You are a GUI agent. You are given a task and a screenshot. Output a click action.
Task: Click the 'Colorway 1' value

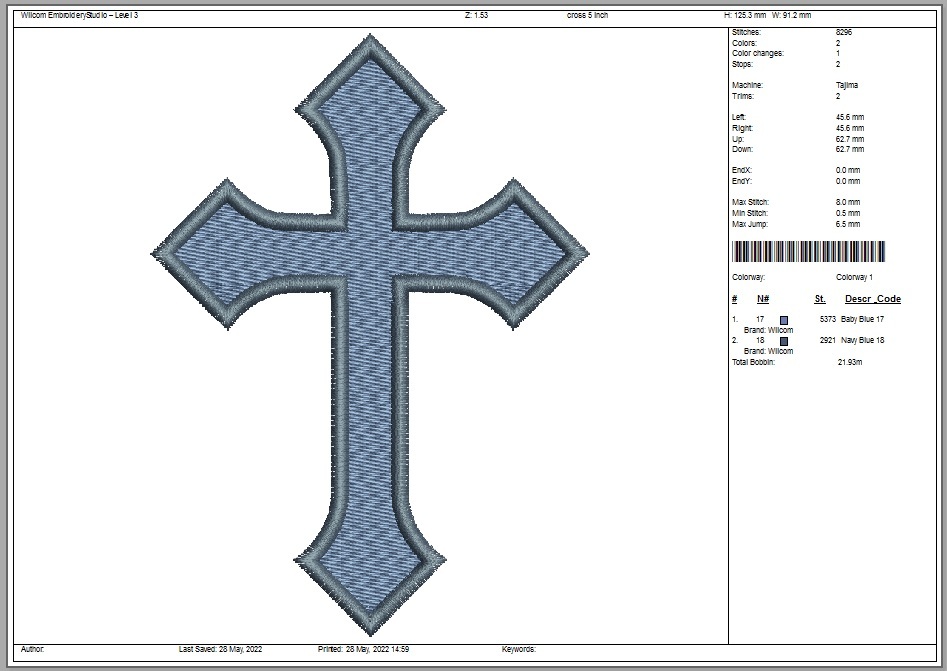854,277
